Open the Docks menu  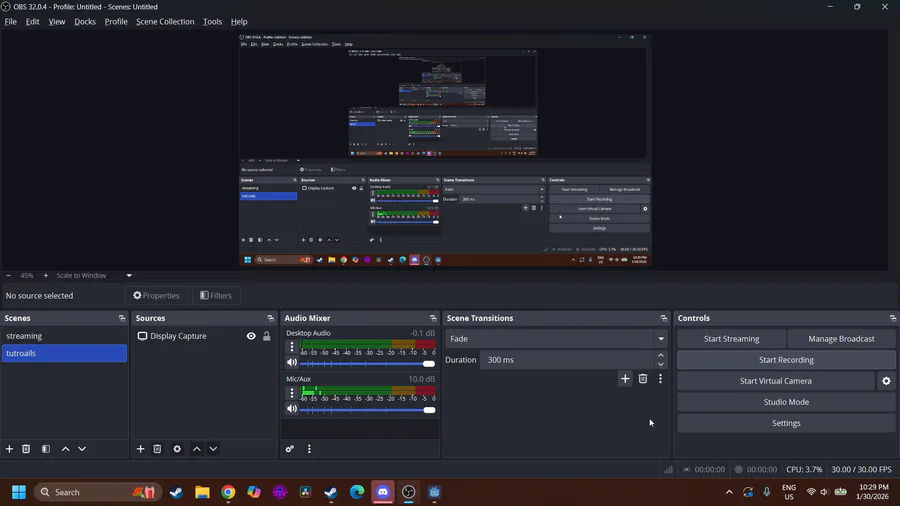[x=85, y=22]
